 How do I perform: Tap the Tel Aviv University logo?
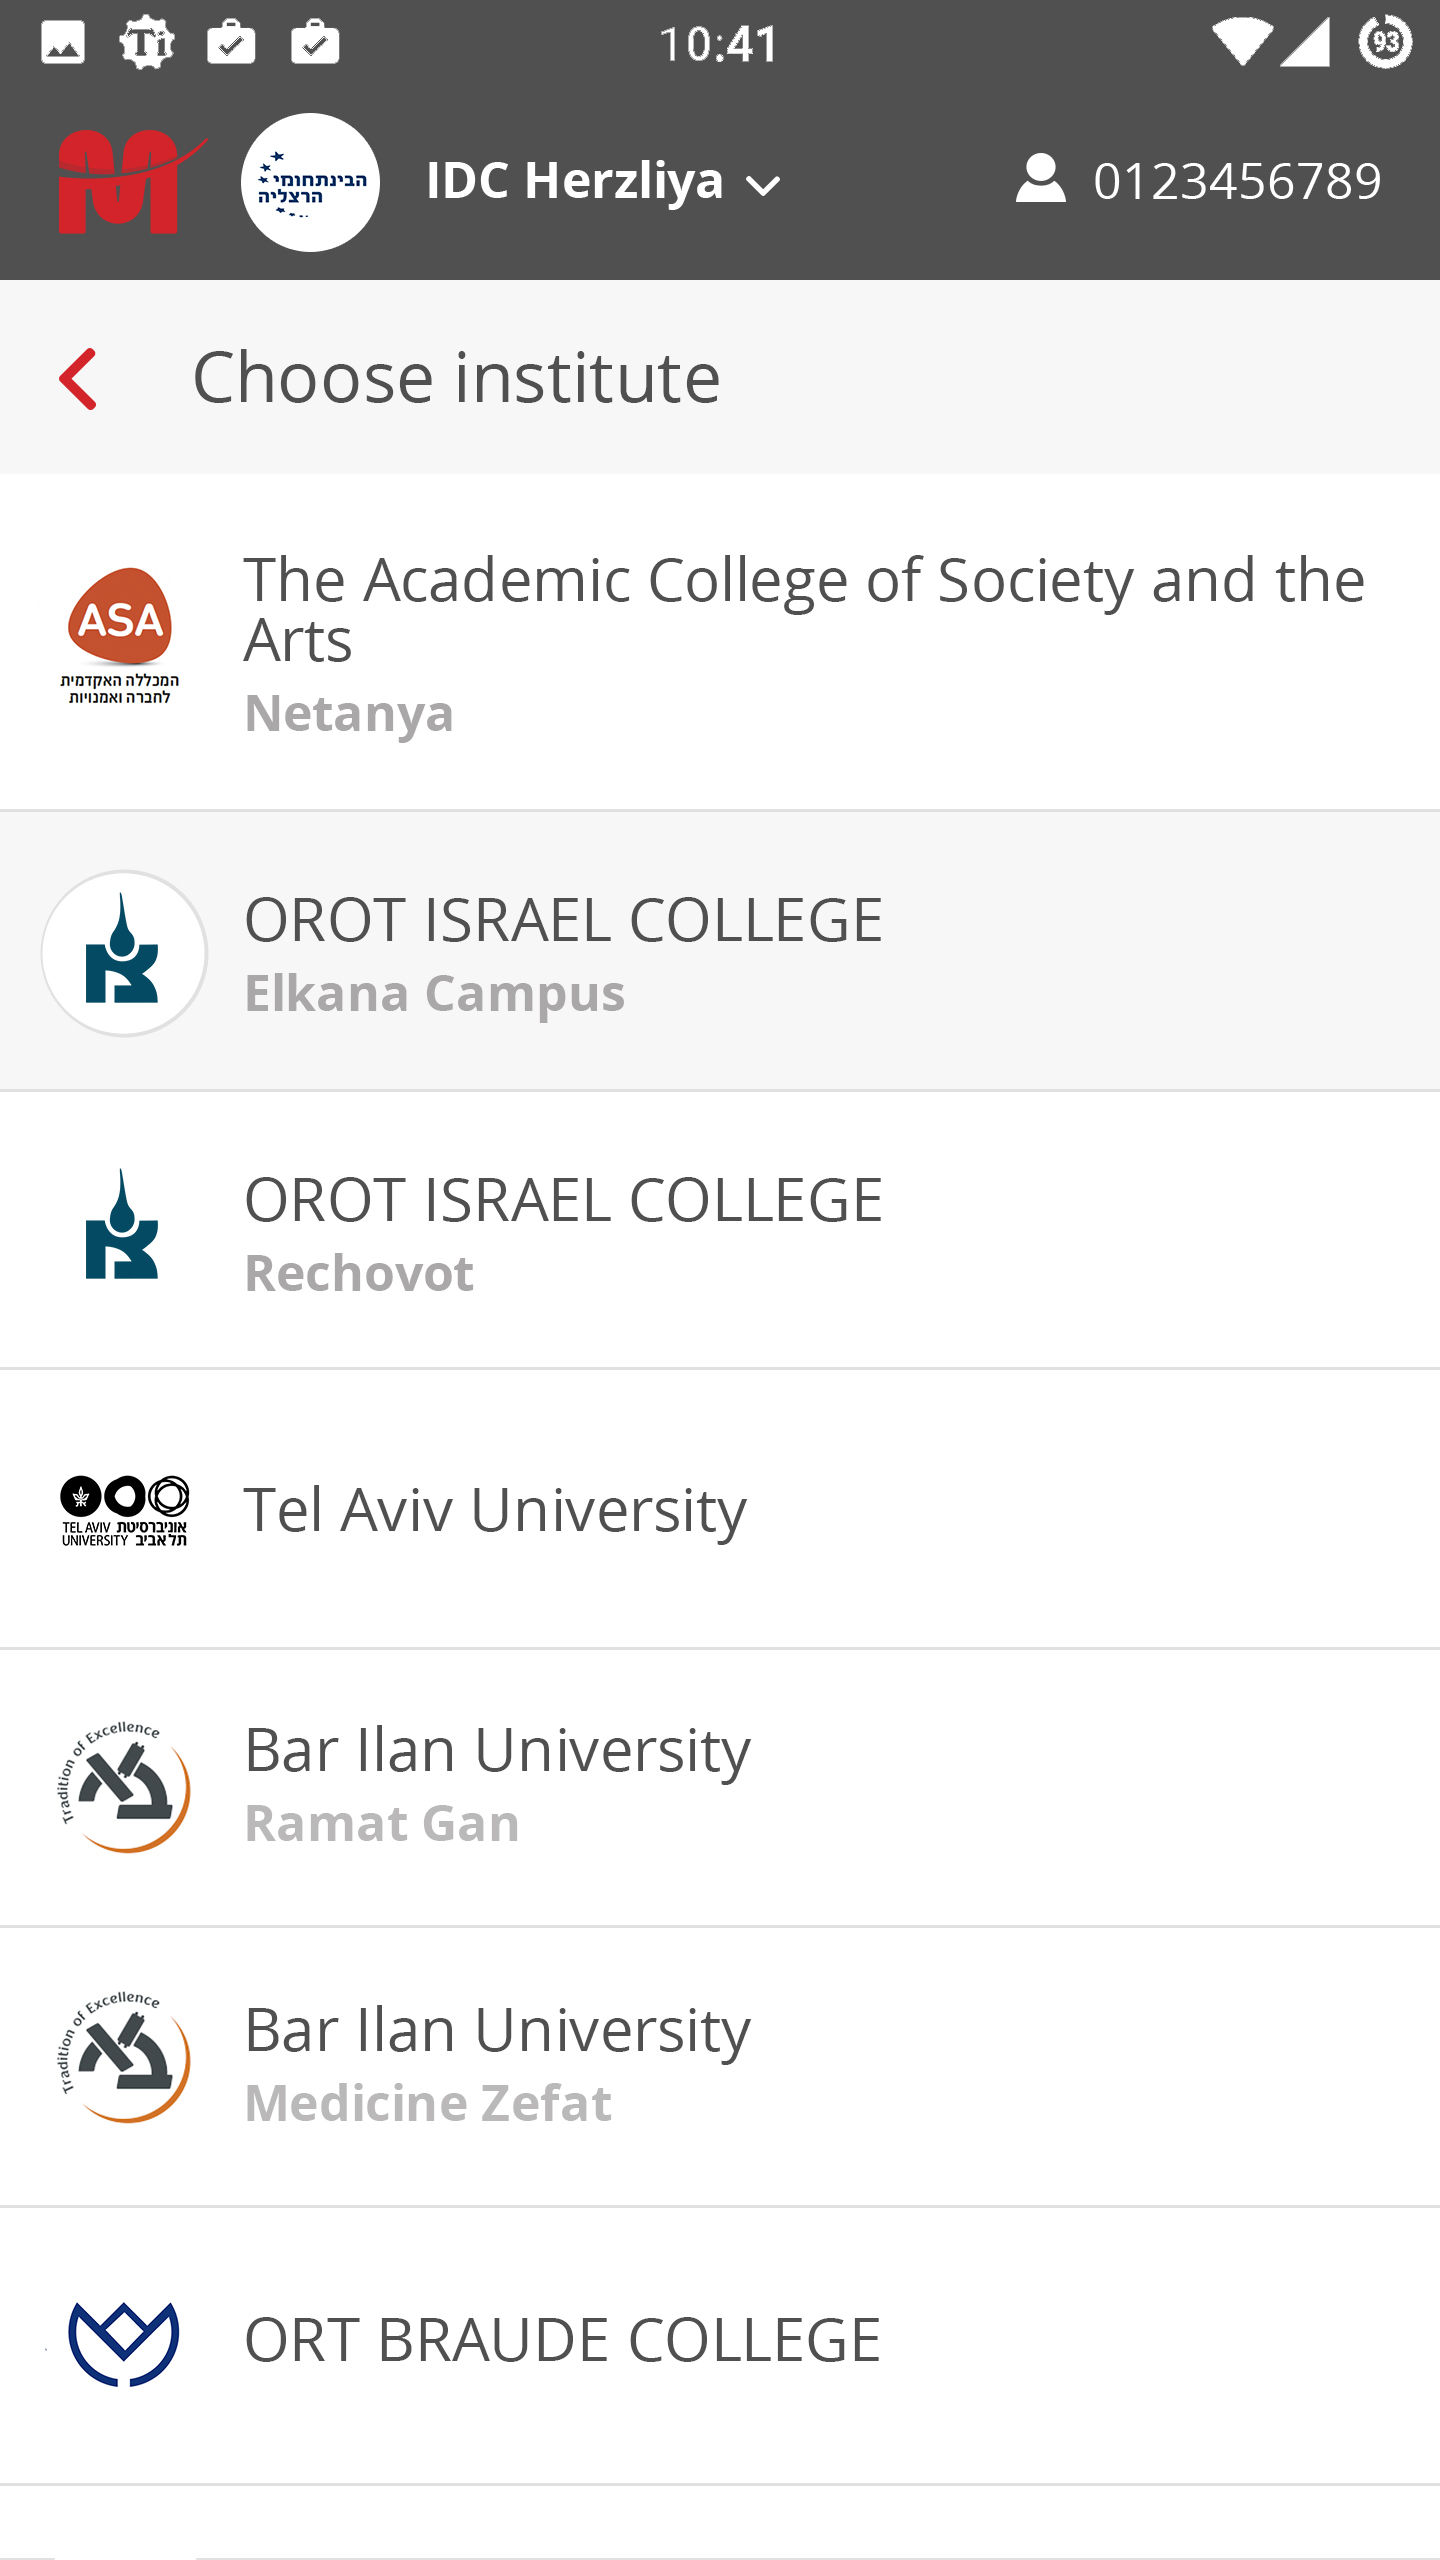tap(124, 1510)
